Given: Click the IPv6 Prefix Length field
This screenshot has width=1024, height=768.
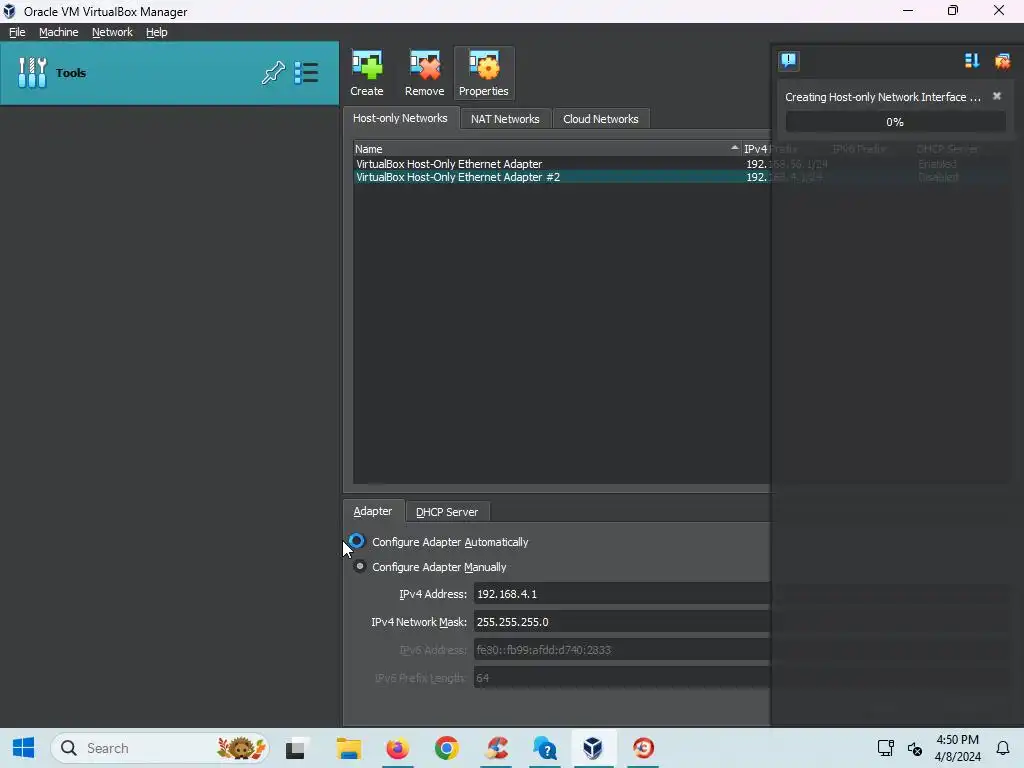Looking at the screenshot, I should coord(622,678).
